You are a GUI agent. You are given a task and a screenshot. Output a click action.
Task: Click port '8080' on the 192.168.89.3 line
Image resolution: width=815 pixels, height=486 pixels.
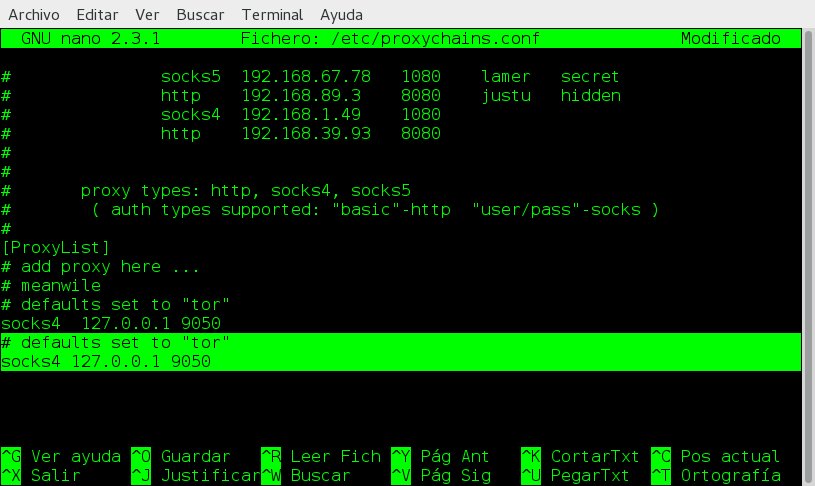point(420,96)
